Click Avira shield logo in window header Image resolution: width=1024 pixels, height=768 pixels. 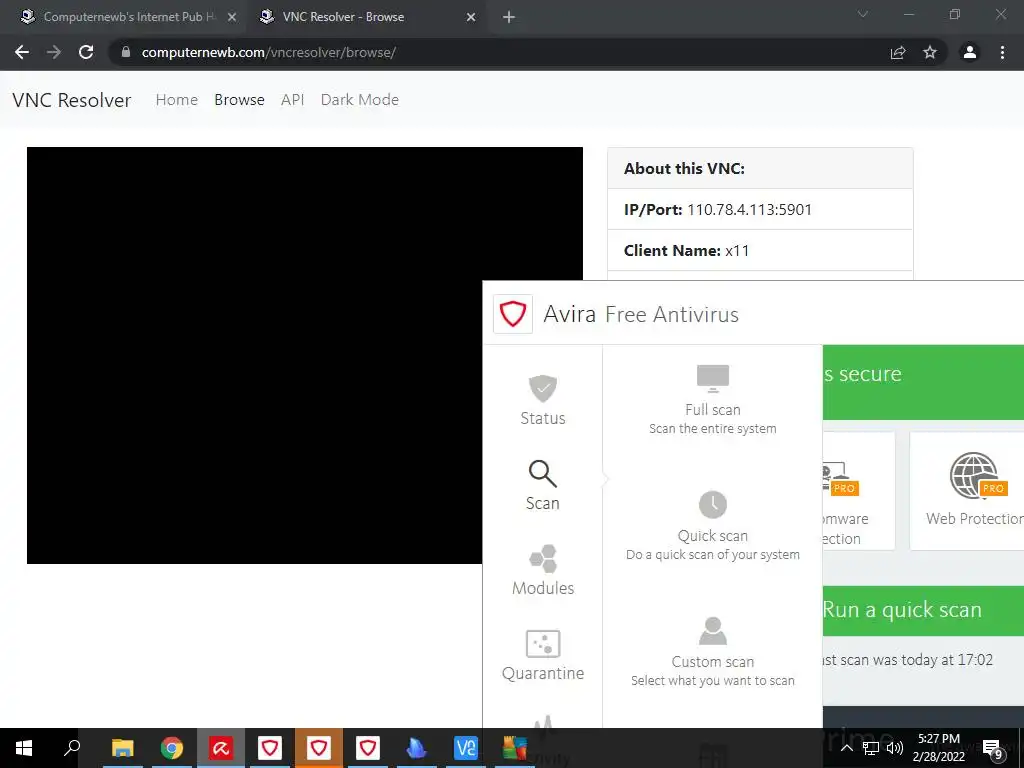513,314
